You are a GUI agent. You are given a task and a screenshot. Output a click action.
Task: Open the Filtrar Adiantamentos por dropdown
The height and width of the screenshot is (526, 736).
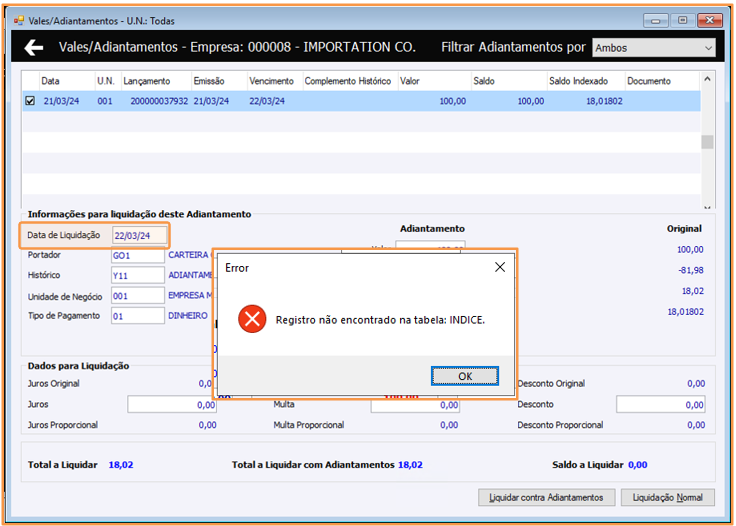click(x=653, y=48)
